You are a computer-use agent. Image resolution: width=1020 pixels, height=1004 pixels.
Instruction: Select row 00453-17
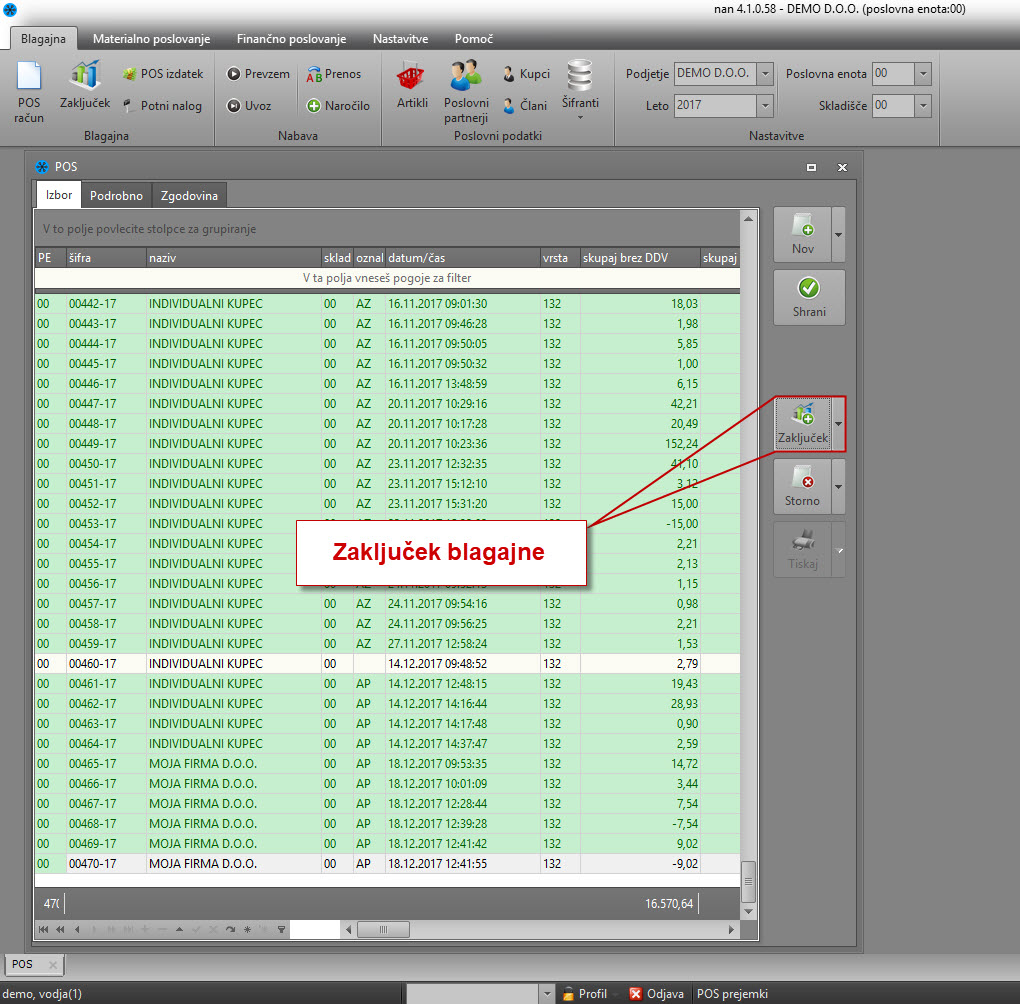click(x=387, y=524)
